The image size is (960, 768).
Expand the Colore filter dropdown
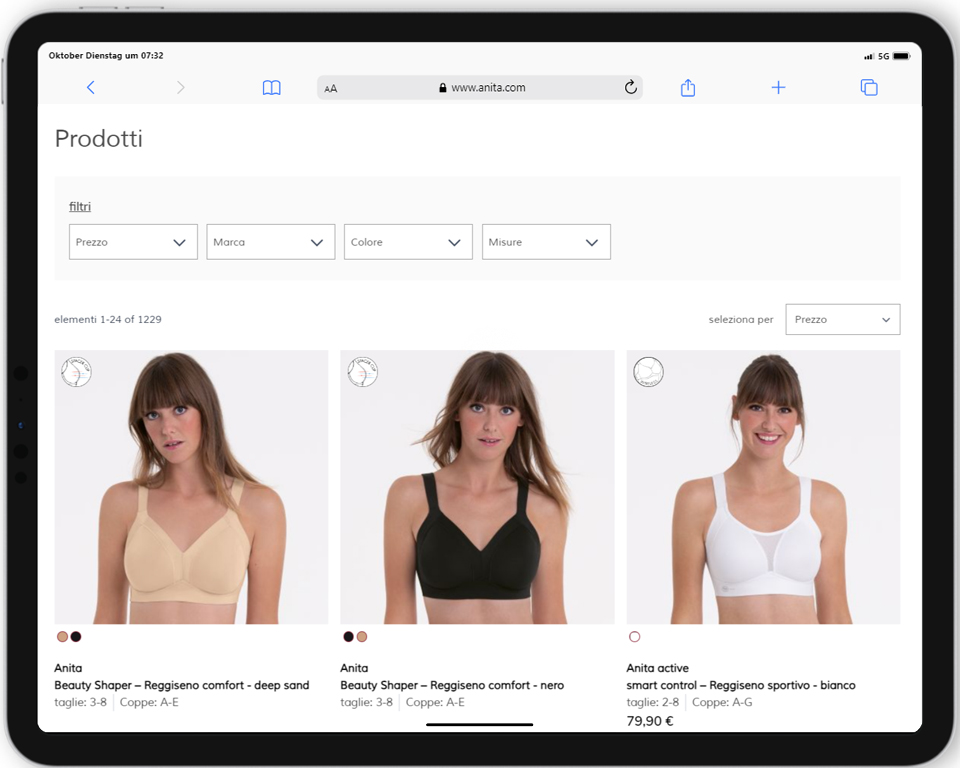[408, 242]
